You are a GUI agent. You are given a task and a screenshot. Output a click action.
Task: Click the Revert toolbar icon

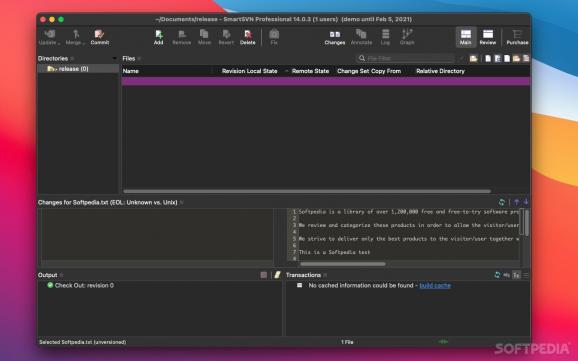coord(226,37)
